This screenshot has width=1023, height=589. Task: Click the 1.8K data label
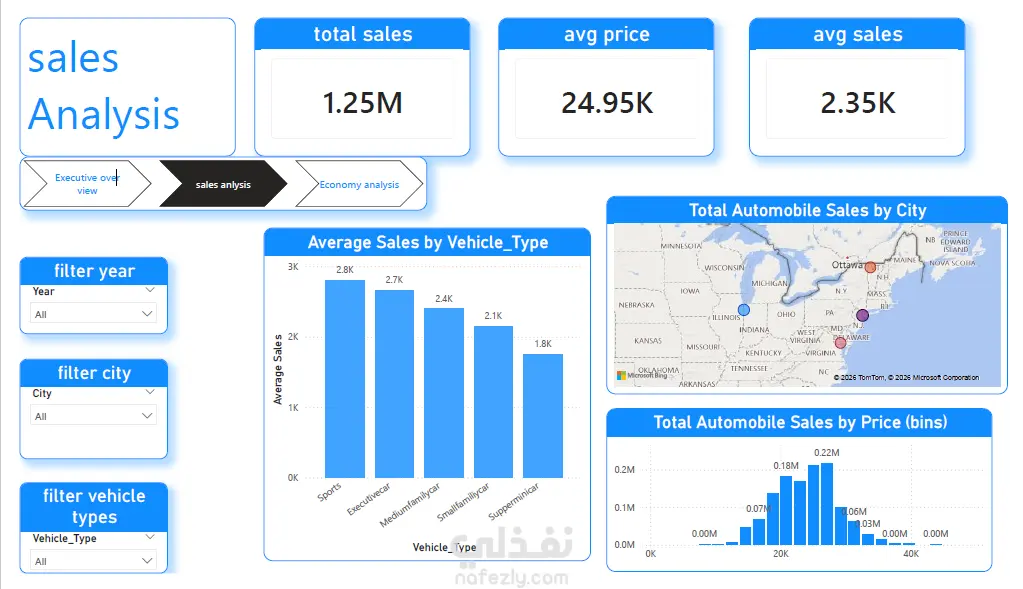point(543,344)
